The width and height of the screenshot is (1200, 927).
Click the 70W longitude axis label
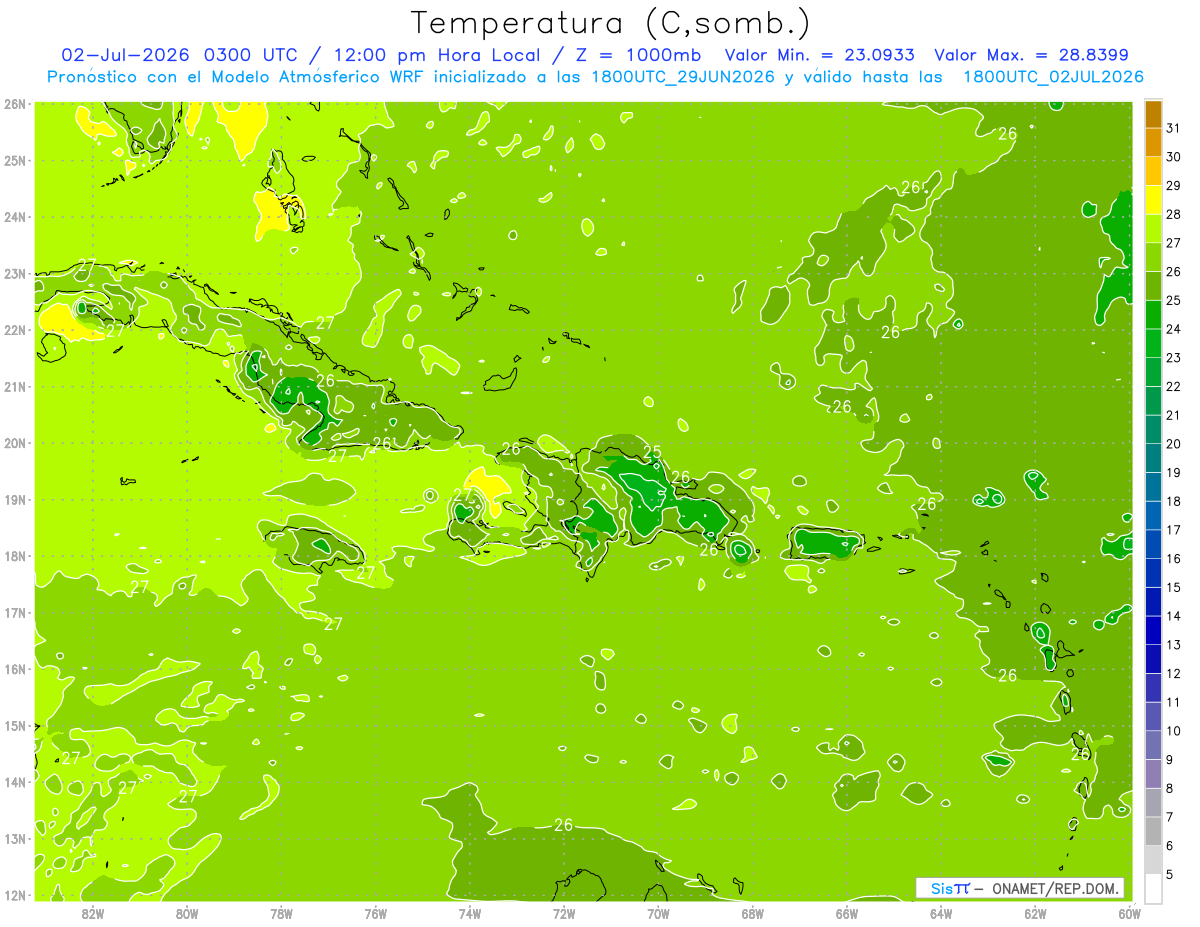(x=658, y=913)
